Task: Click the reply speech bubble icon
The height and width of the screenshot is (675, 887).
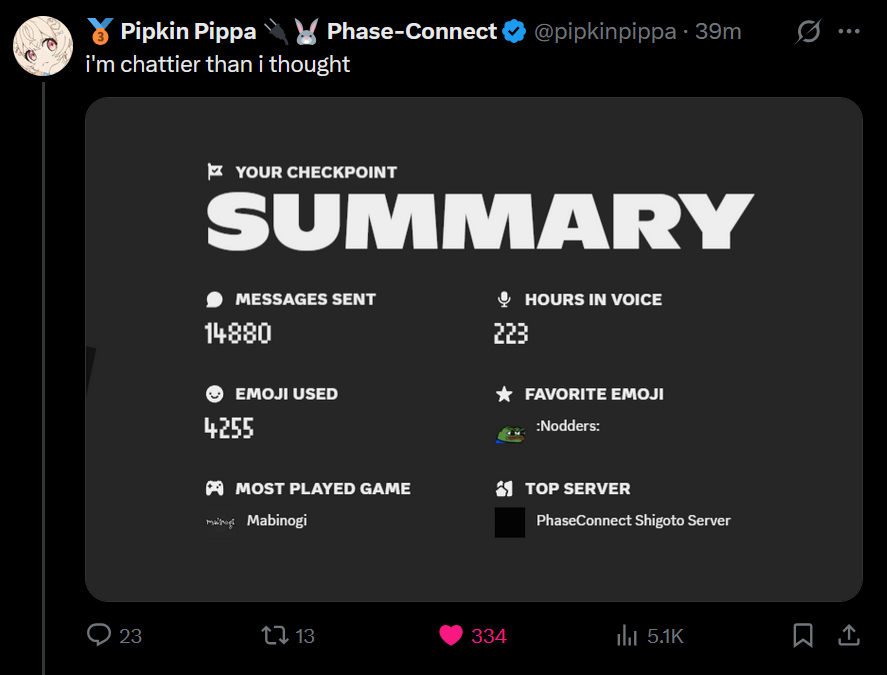Action: point(99,635)
